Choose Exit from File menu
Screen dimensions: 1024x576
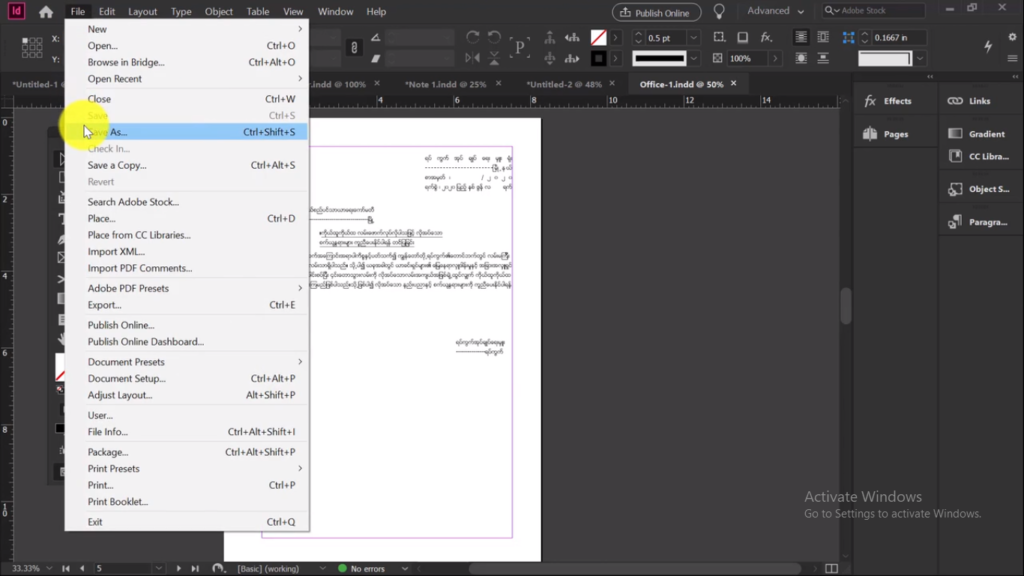click(187, 522)
